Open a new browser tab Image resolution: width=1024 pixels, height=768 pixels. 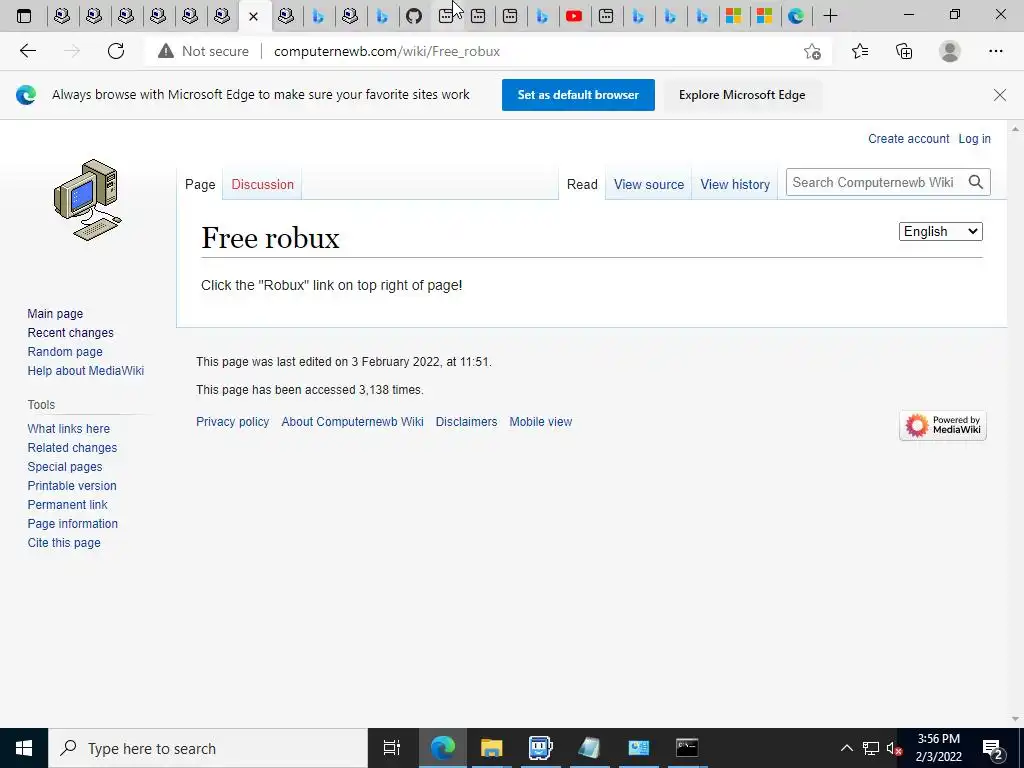point(830,16)
